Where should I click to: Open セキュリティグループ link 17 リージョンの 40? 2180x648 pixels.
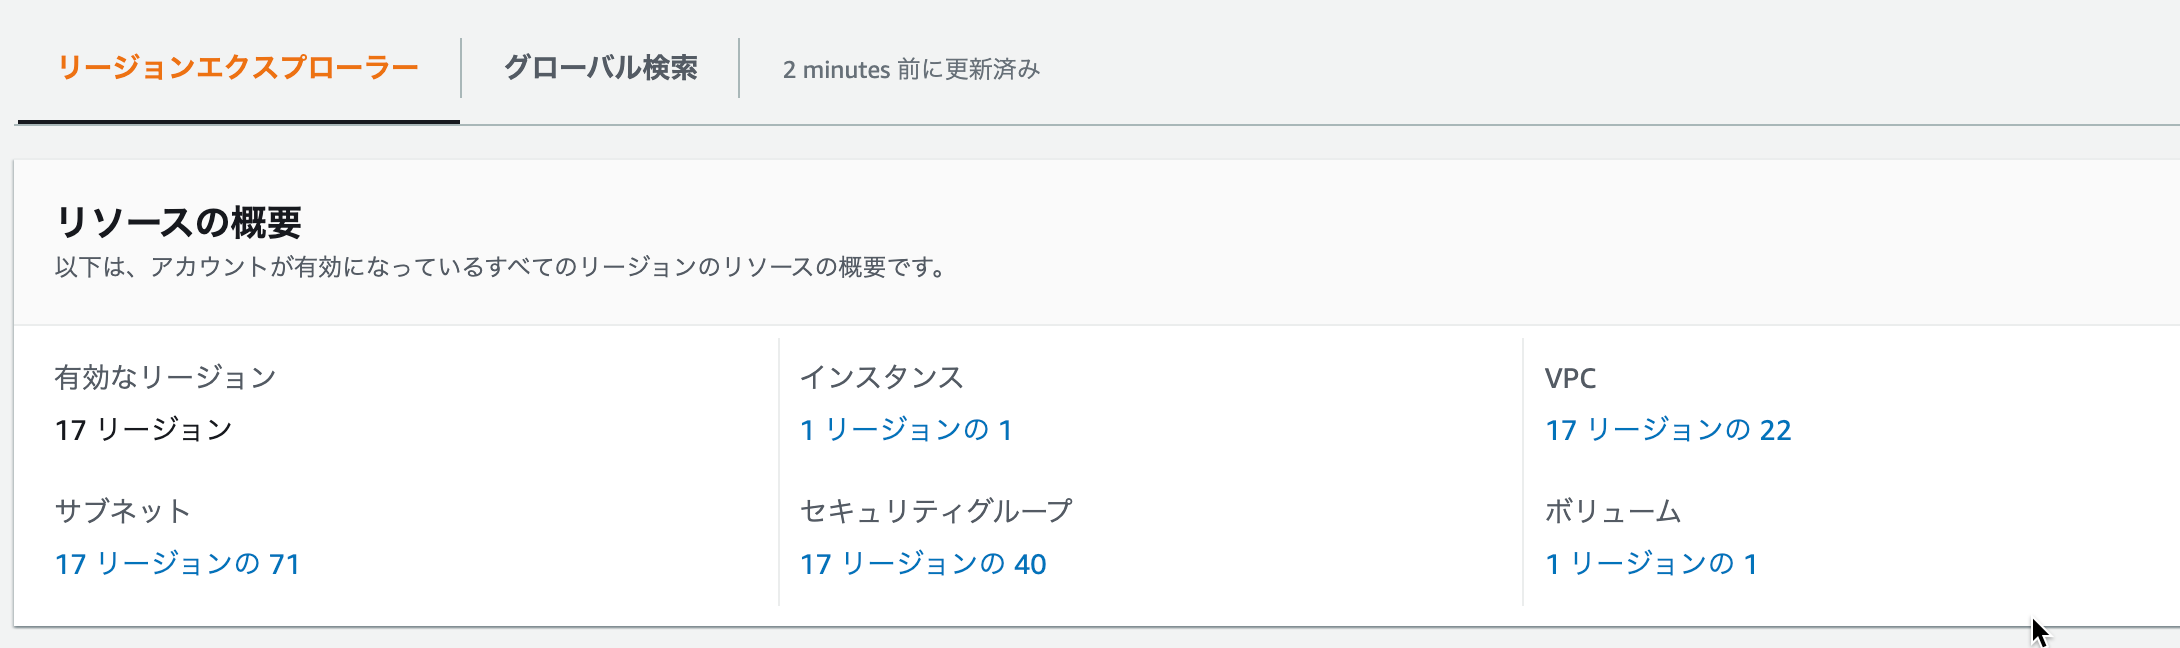(923, 564)
